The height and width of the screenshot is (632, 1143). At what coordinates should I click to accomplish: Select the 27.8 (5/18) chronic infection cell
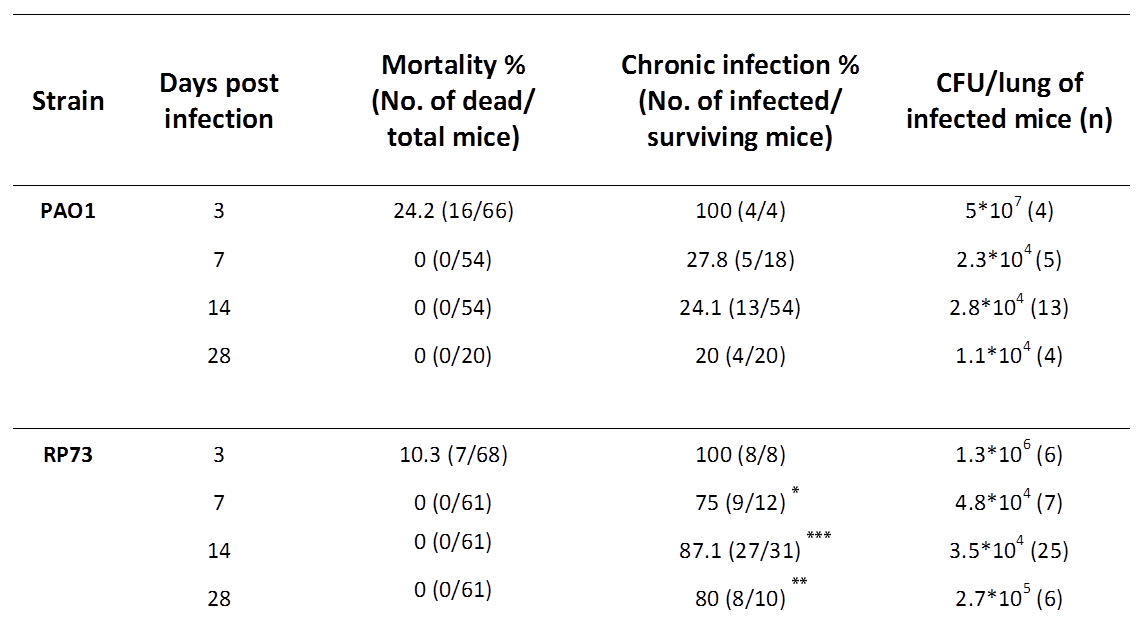click(739, 260)
